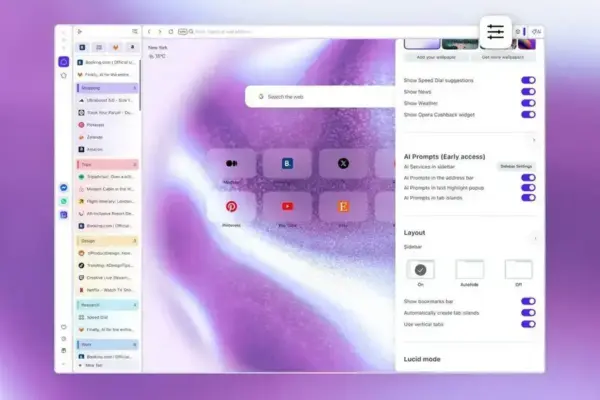The width and height of the screenshot is (600, 400).
Task: Open Messenger from the sidebar
Action: click(x=64, y=188)
